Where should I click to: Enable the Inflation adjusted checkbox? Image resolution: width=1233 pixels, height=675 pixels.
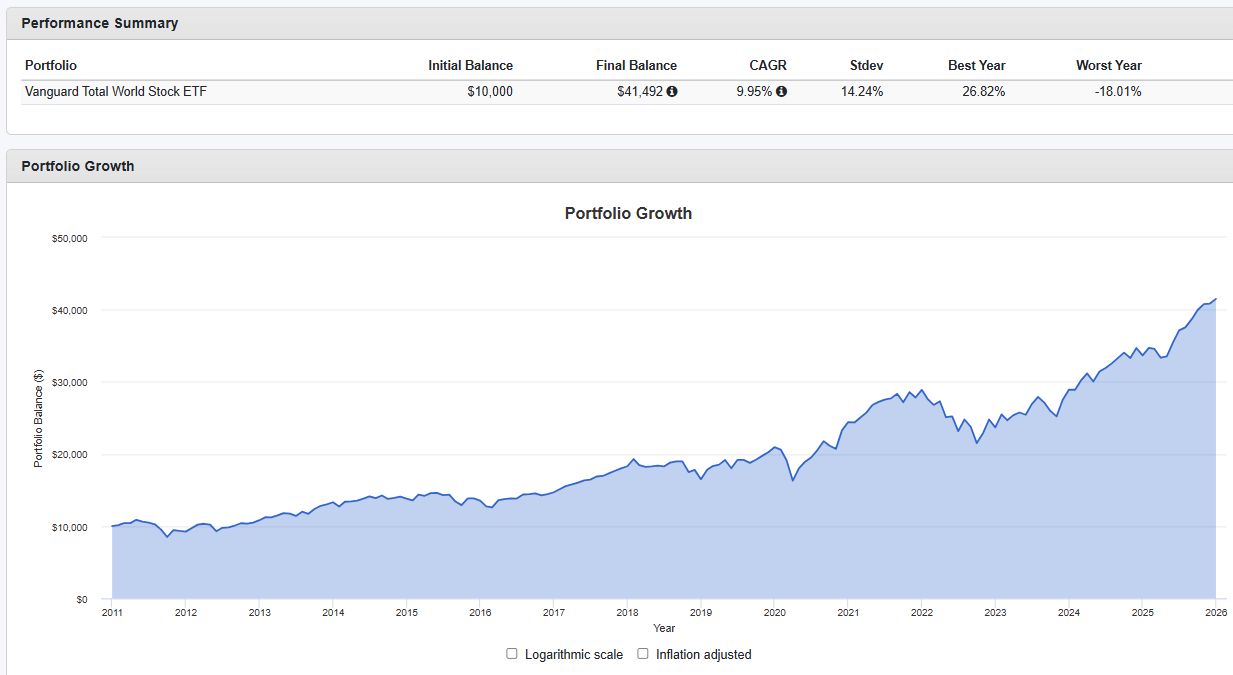coord(643,654)
